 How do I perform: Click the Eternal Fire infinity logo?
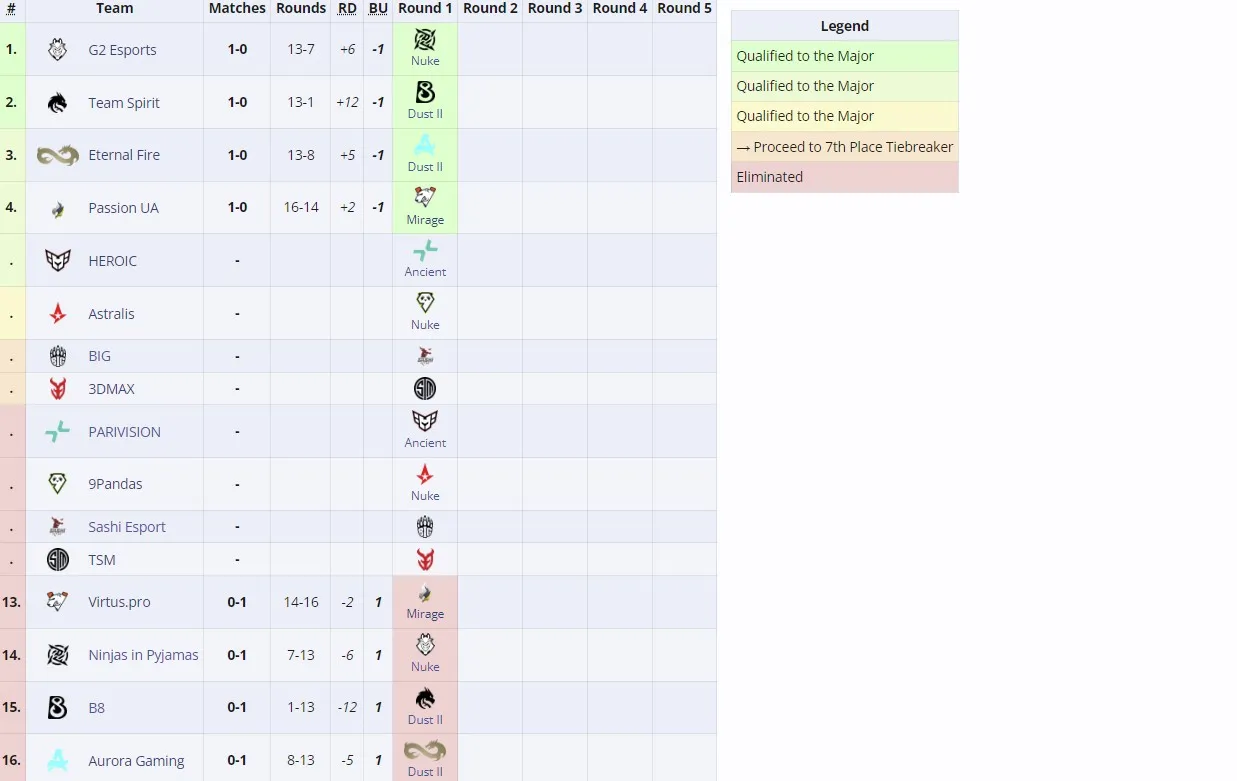(58, 155)
